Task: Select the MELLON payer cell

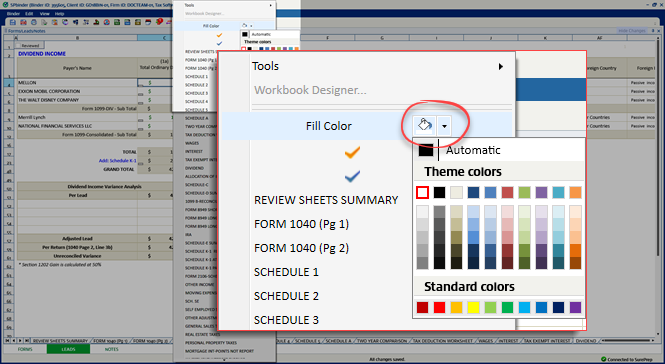Action: tap(77, 82)
